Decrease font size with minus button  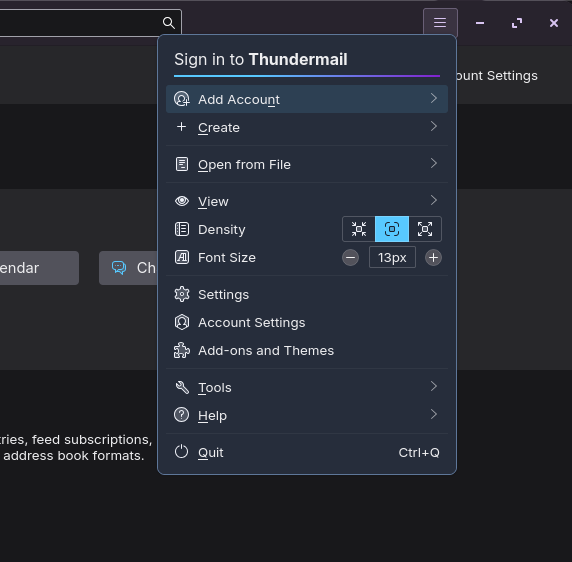click(x=351, y=257)
